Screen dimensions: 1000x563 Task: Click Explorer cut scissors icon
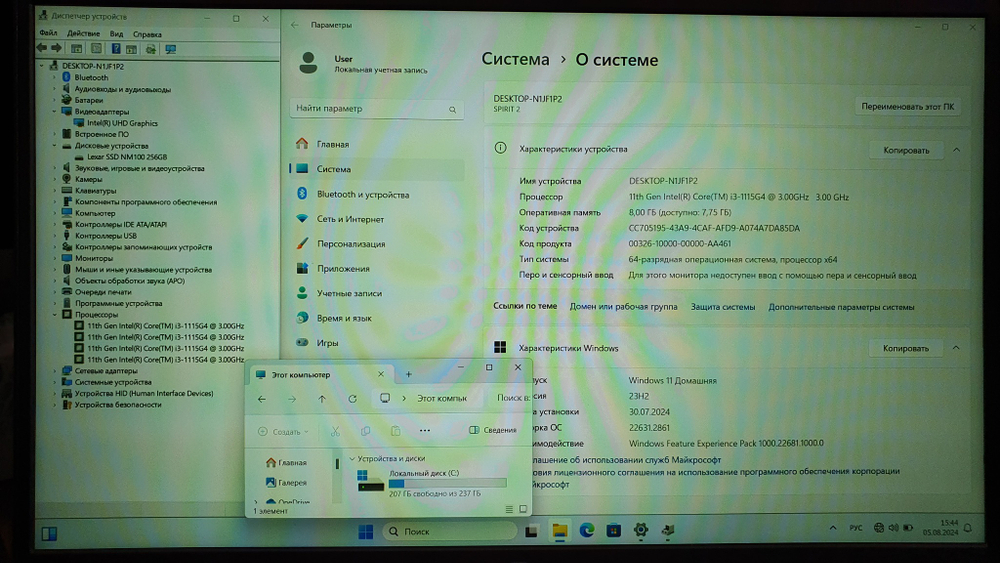(335, 432)
